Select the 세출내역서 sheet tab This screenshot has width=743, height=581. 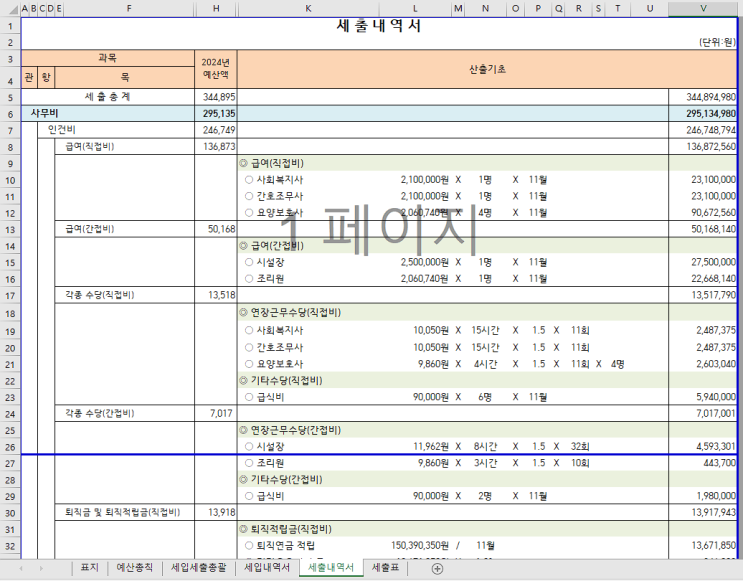(331, 567)
